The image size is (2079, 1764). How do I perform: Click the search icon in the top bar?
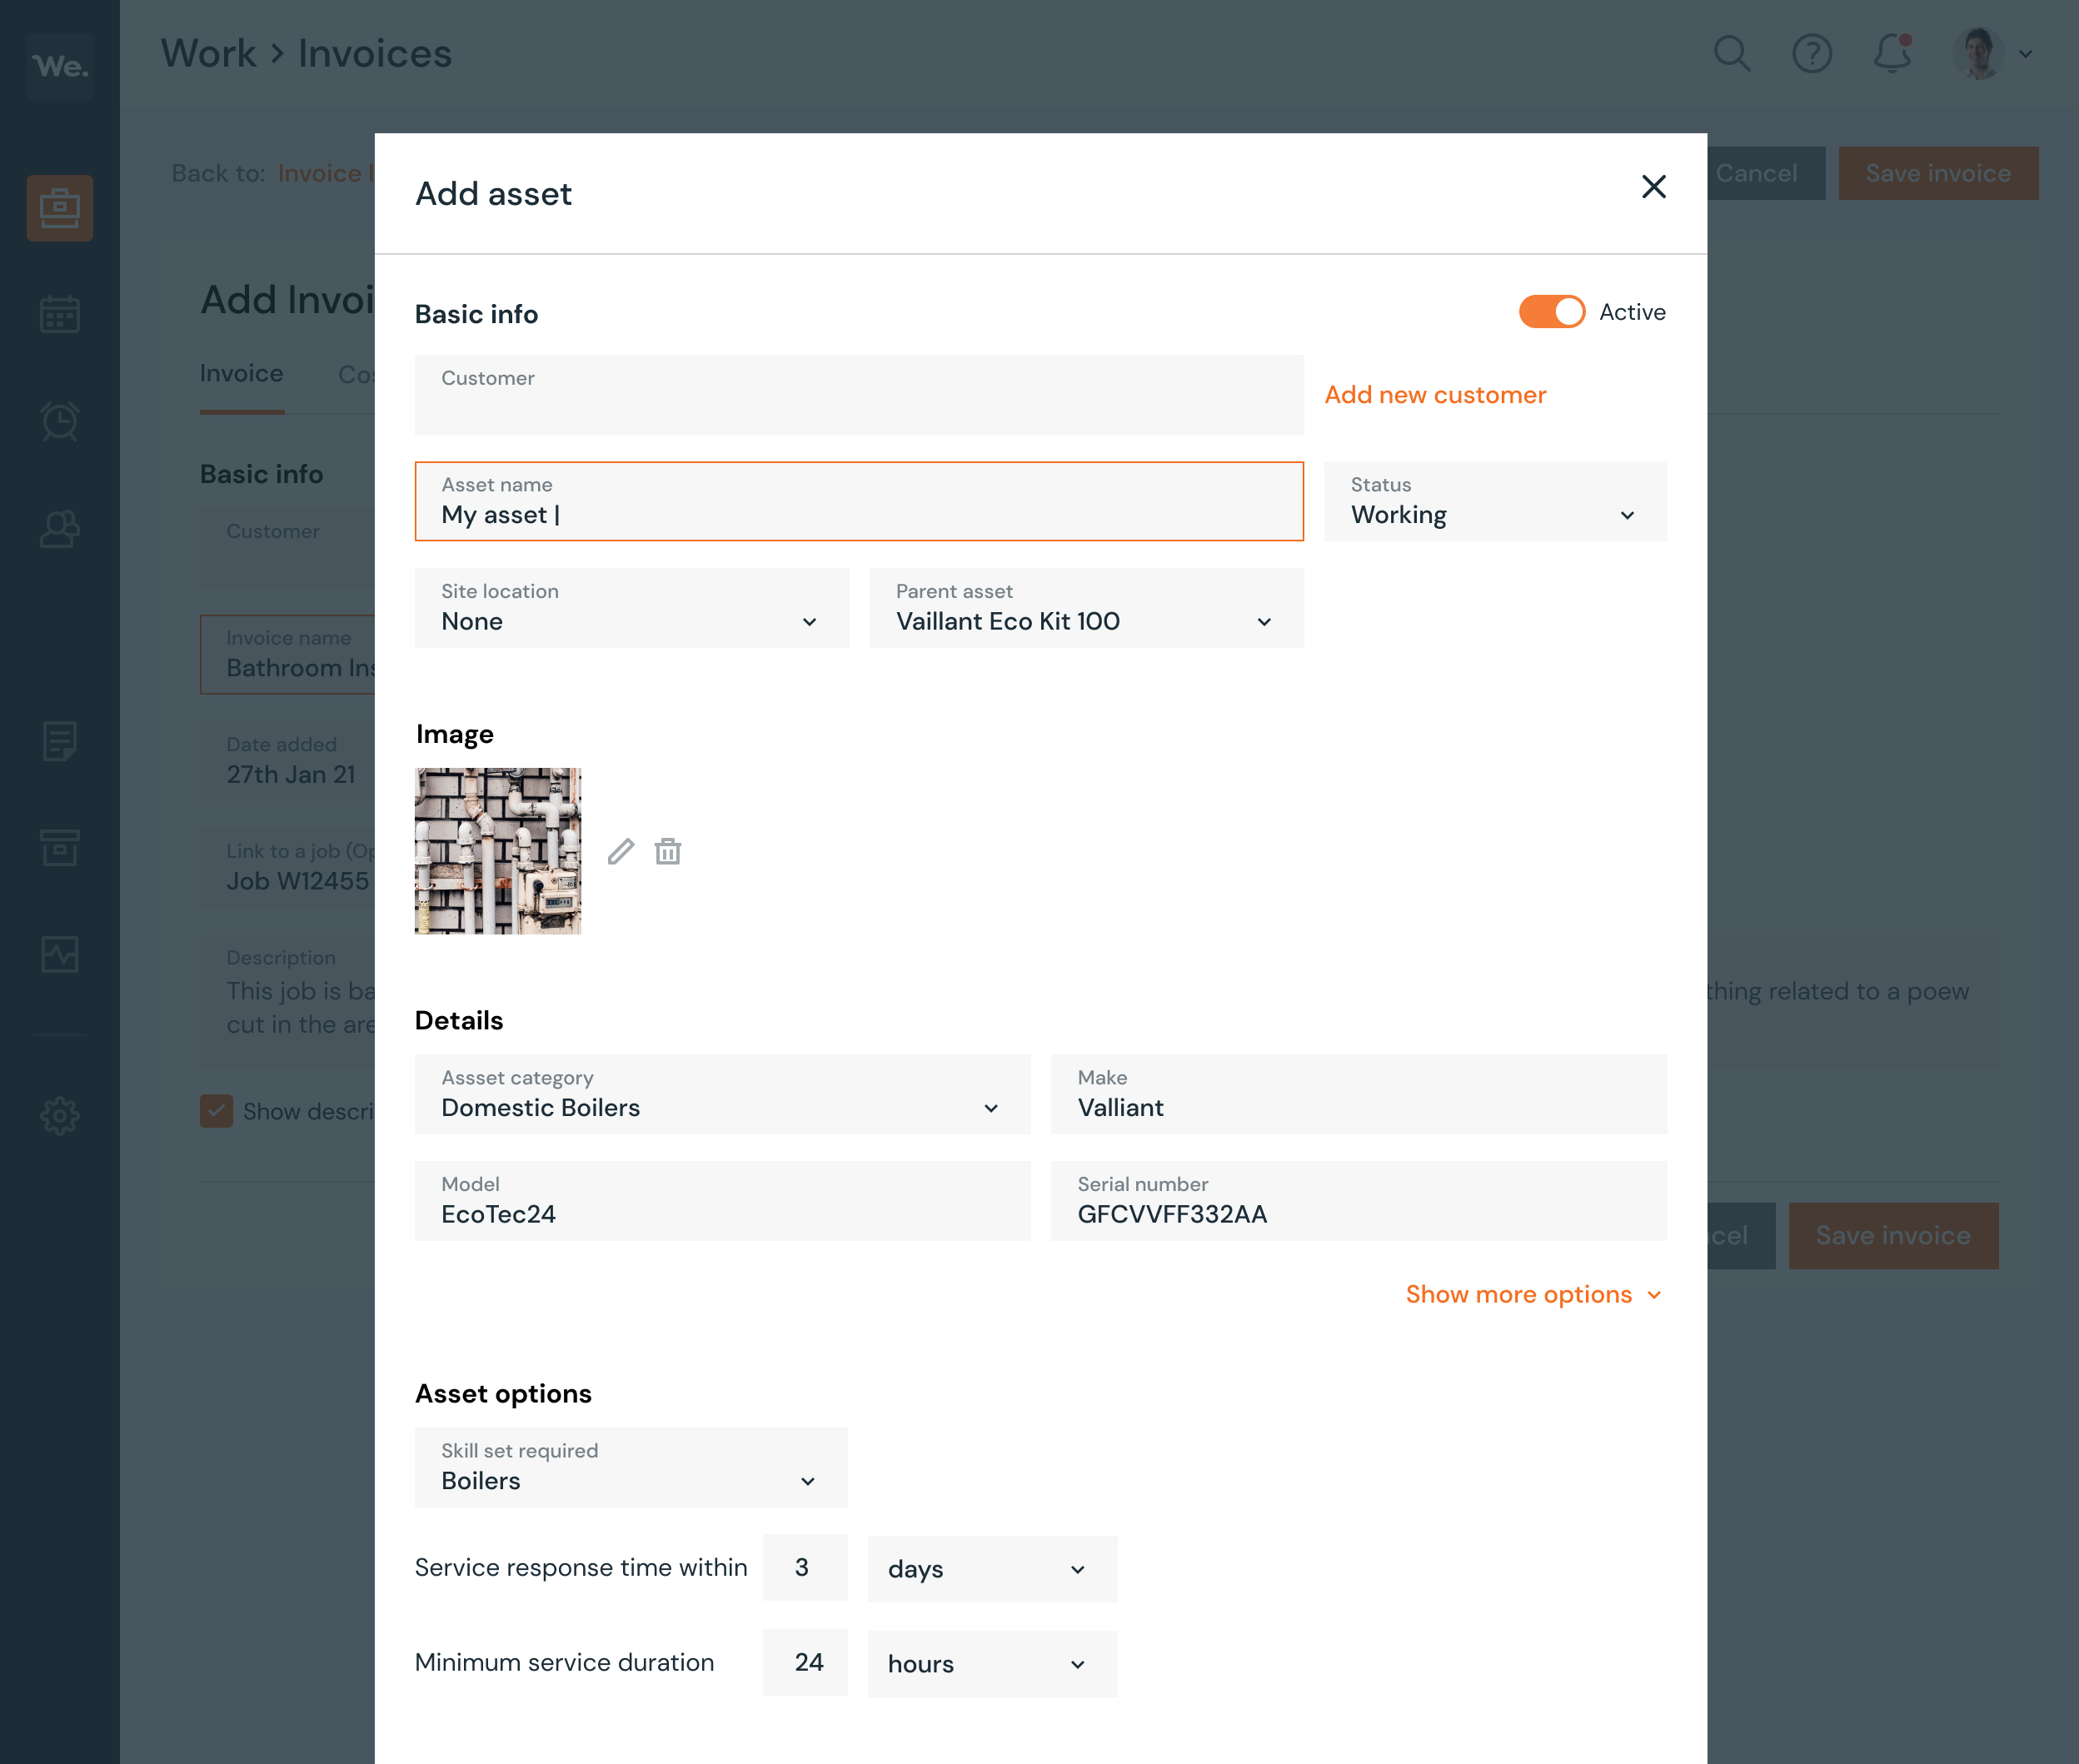[x=1732, y=54]
